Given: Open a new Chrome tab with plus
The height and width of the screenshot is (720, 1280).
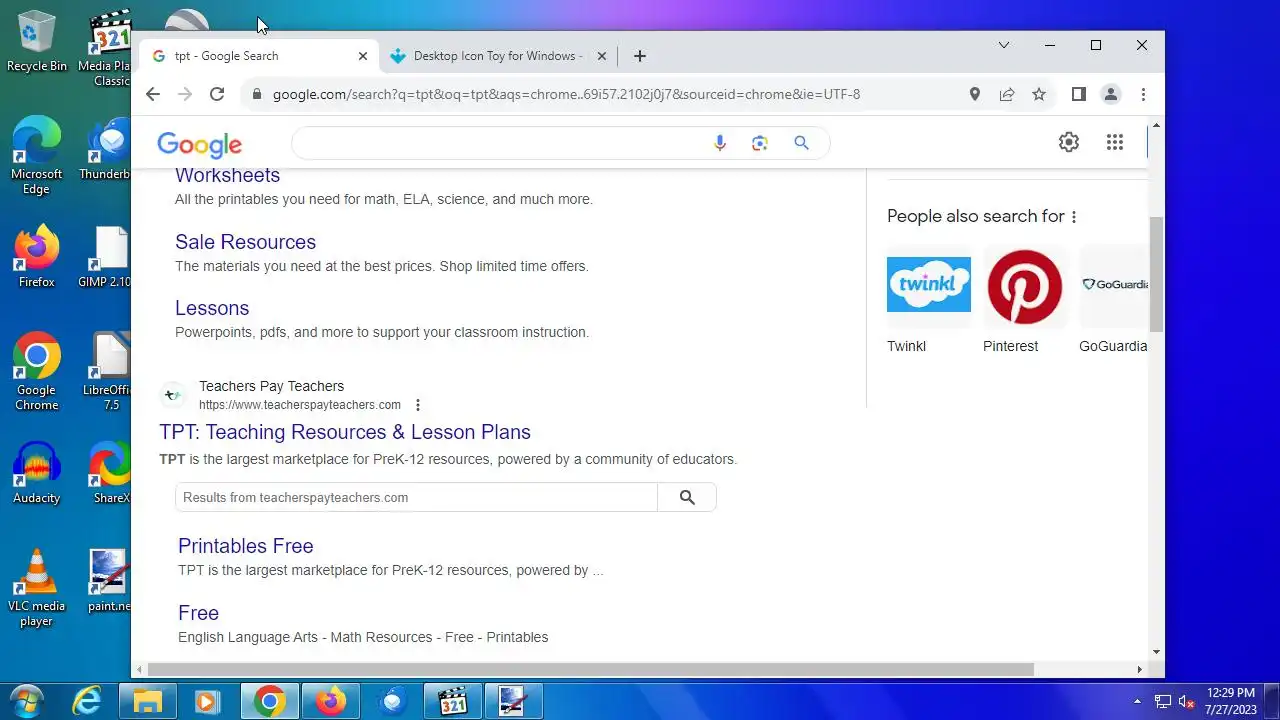Looking at the screenshot, I should 640,56.
